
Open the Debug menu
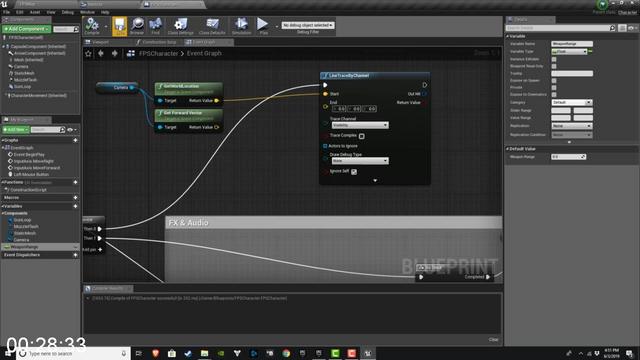tap(68, 12)
